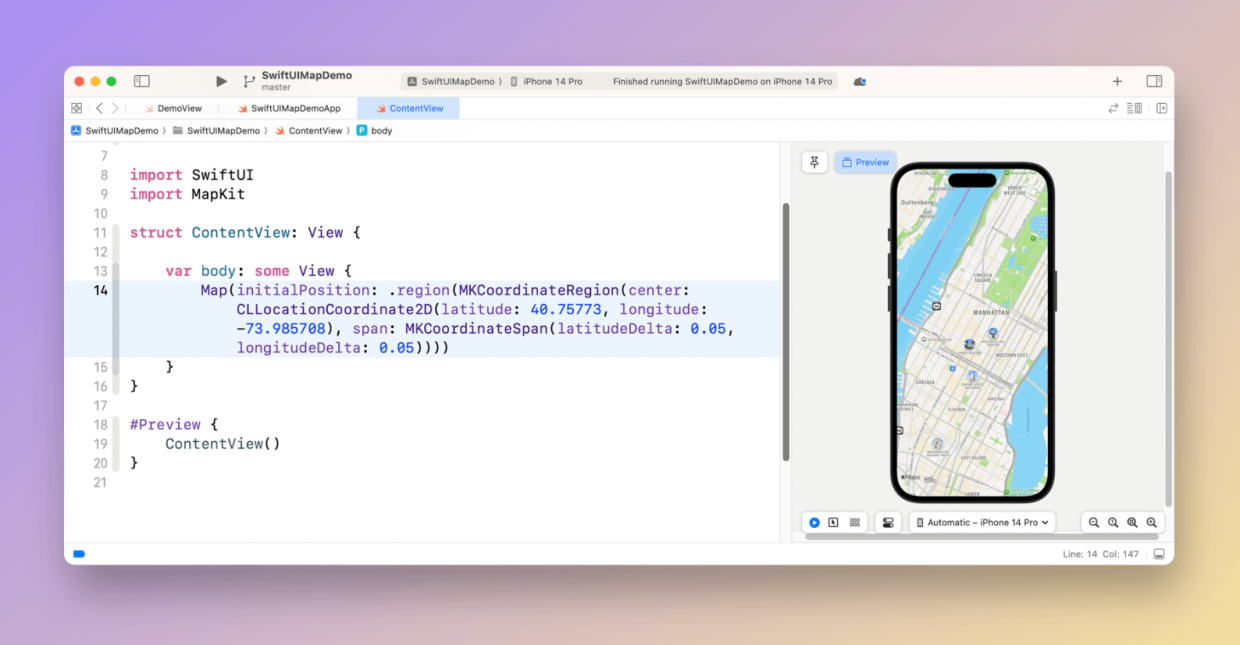Click the pin preview icon
The width and height of the screenshot is (1240, 645).
[815, 162]
